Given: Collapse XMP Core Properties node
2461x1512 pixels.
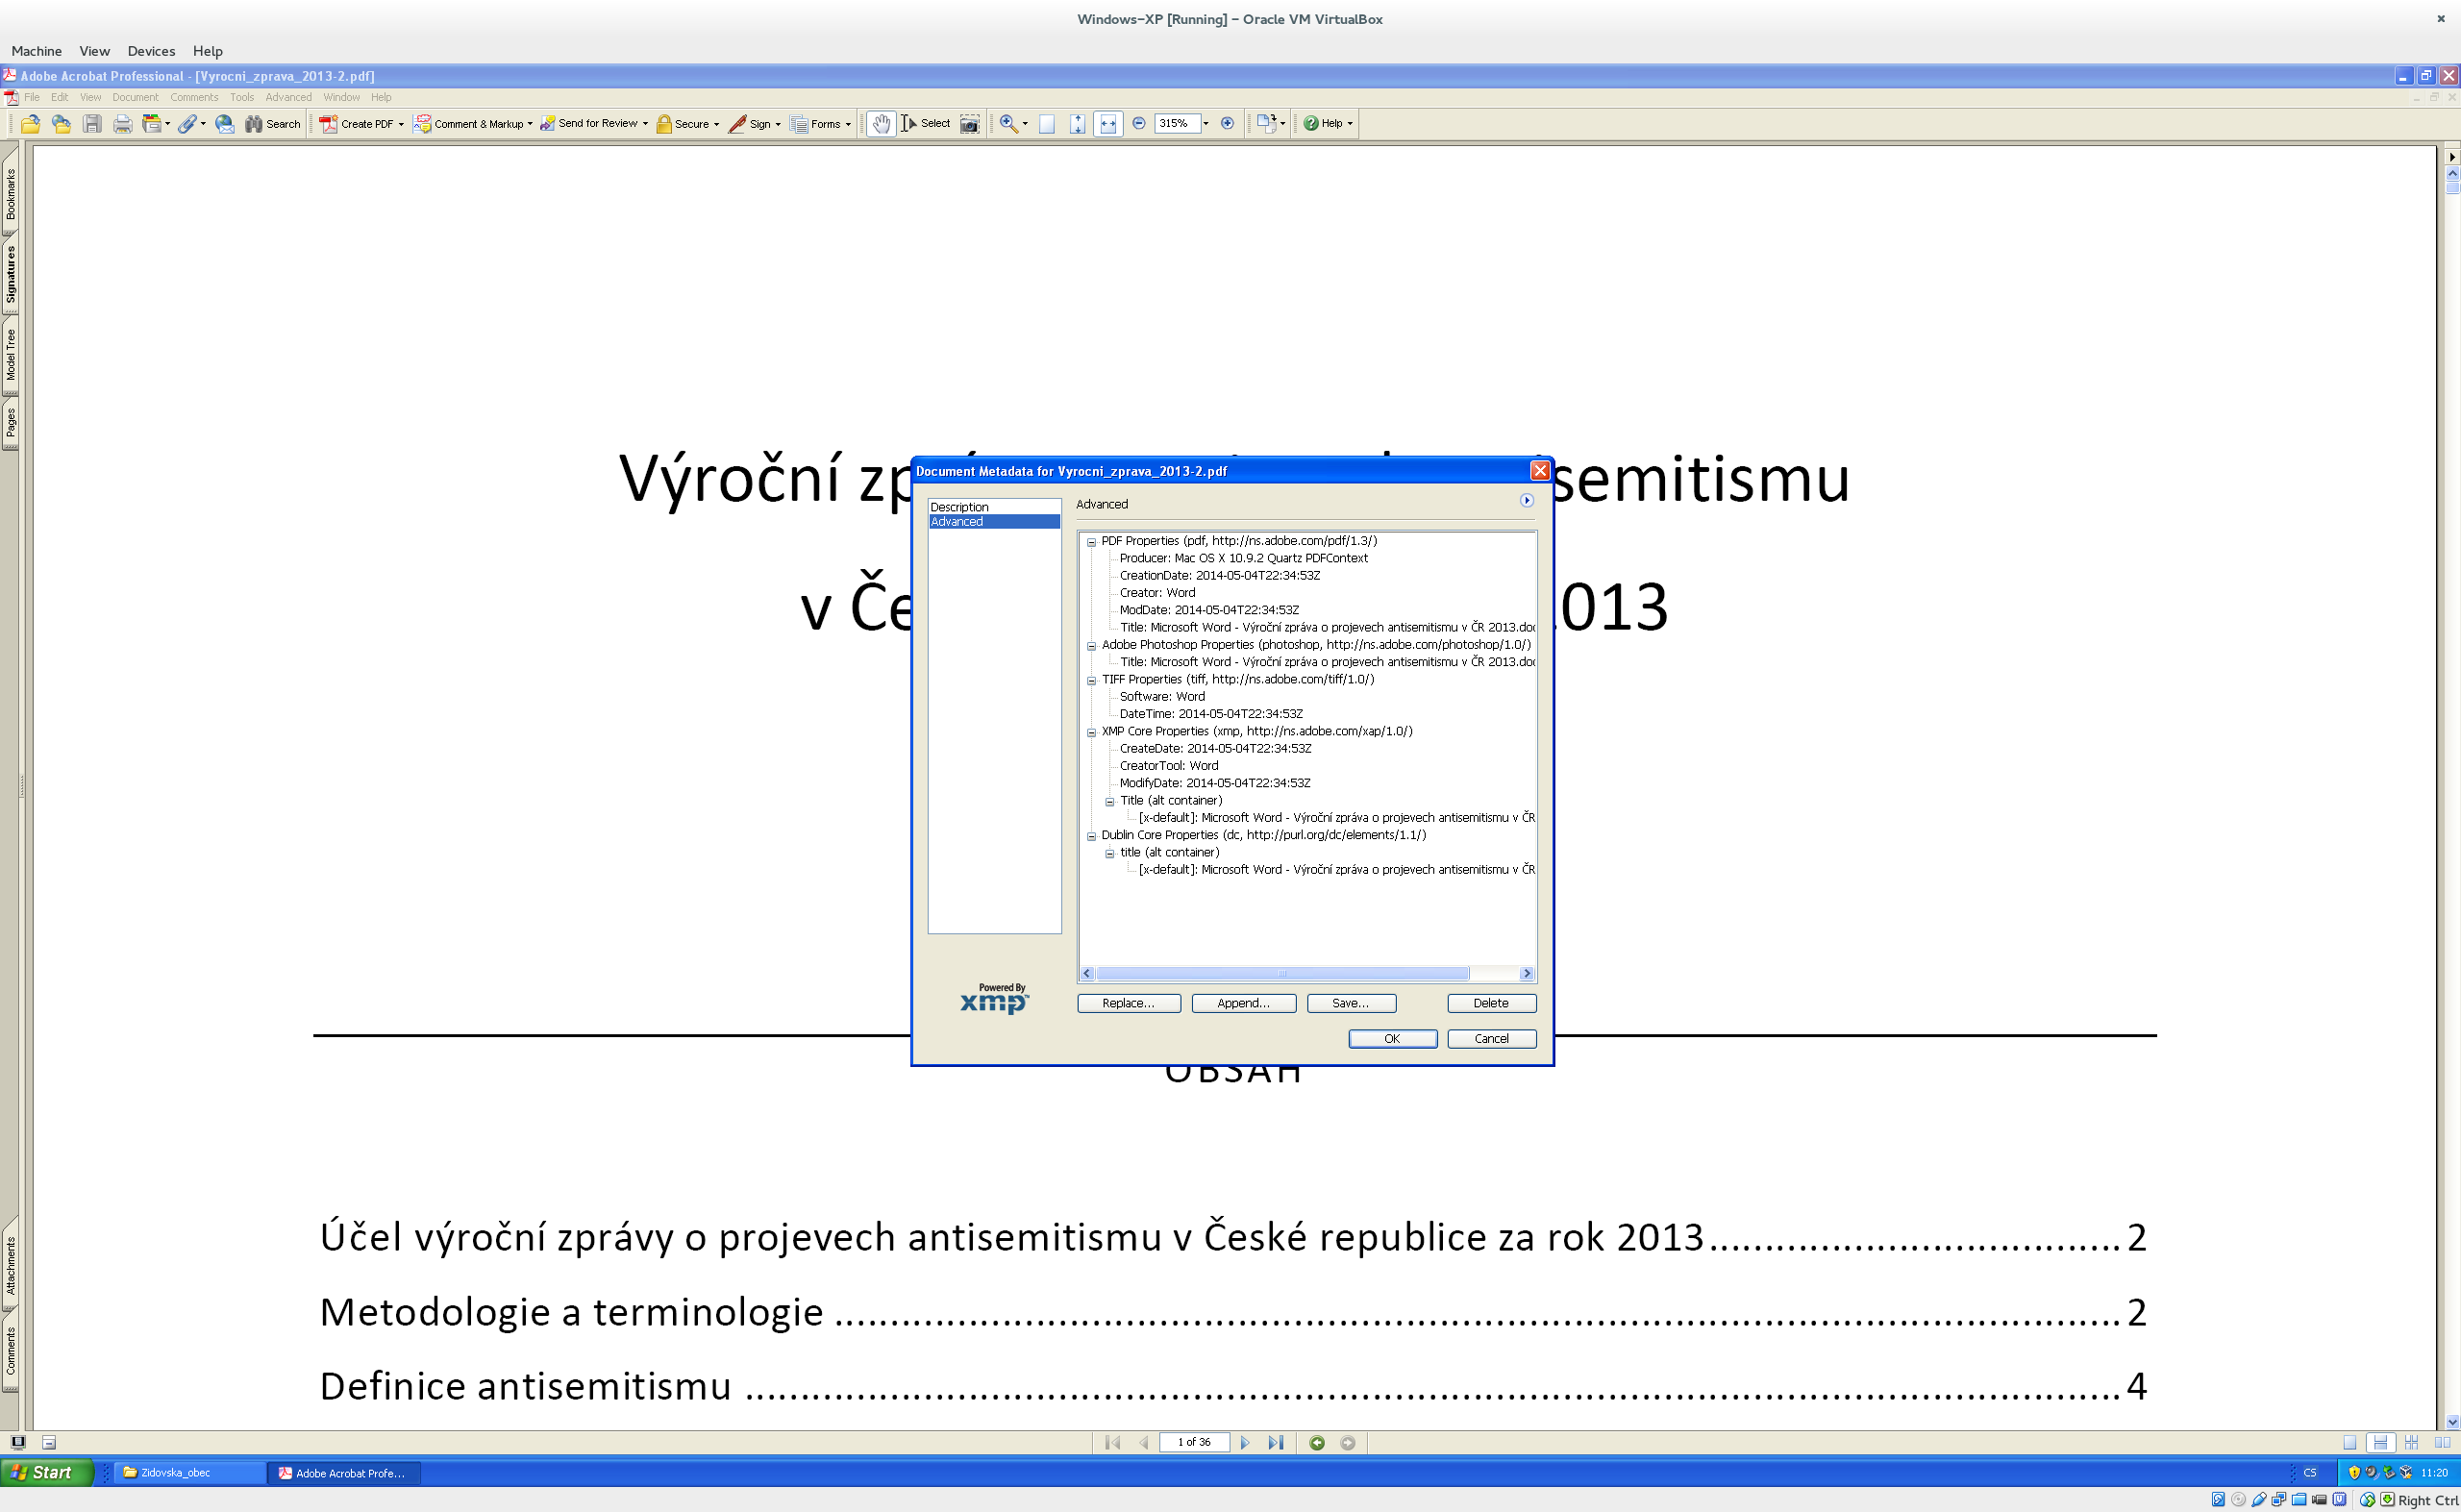Looking at the screenshot, I should (x=1091, y=733).
